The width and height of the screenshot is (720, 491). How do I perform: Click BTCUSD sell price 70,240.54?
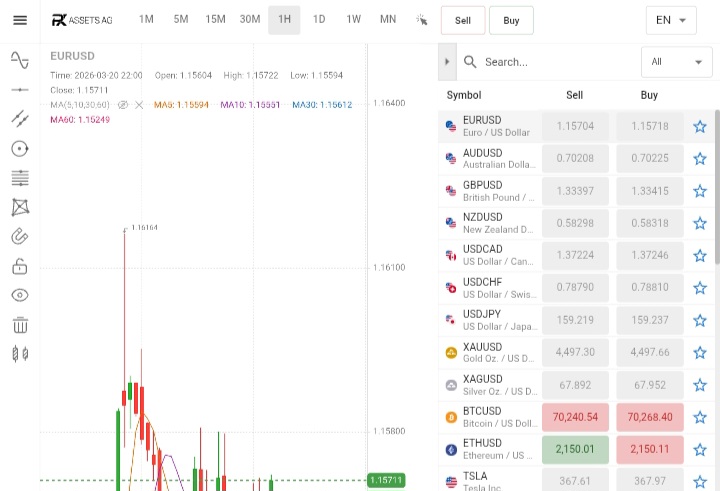coord(575,417)
